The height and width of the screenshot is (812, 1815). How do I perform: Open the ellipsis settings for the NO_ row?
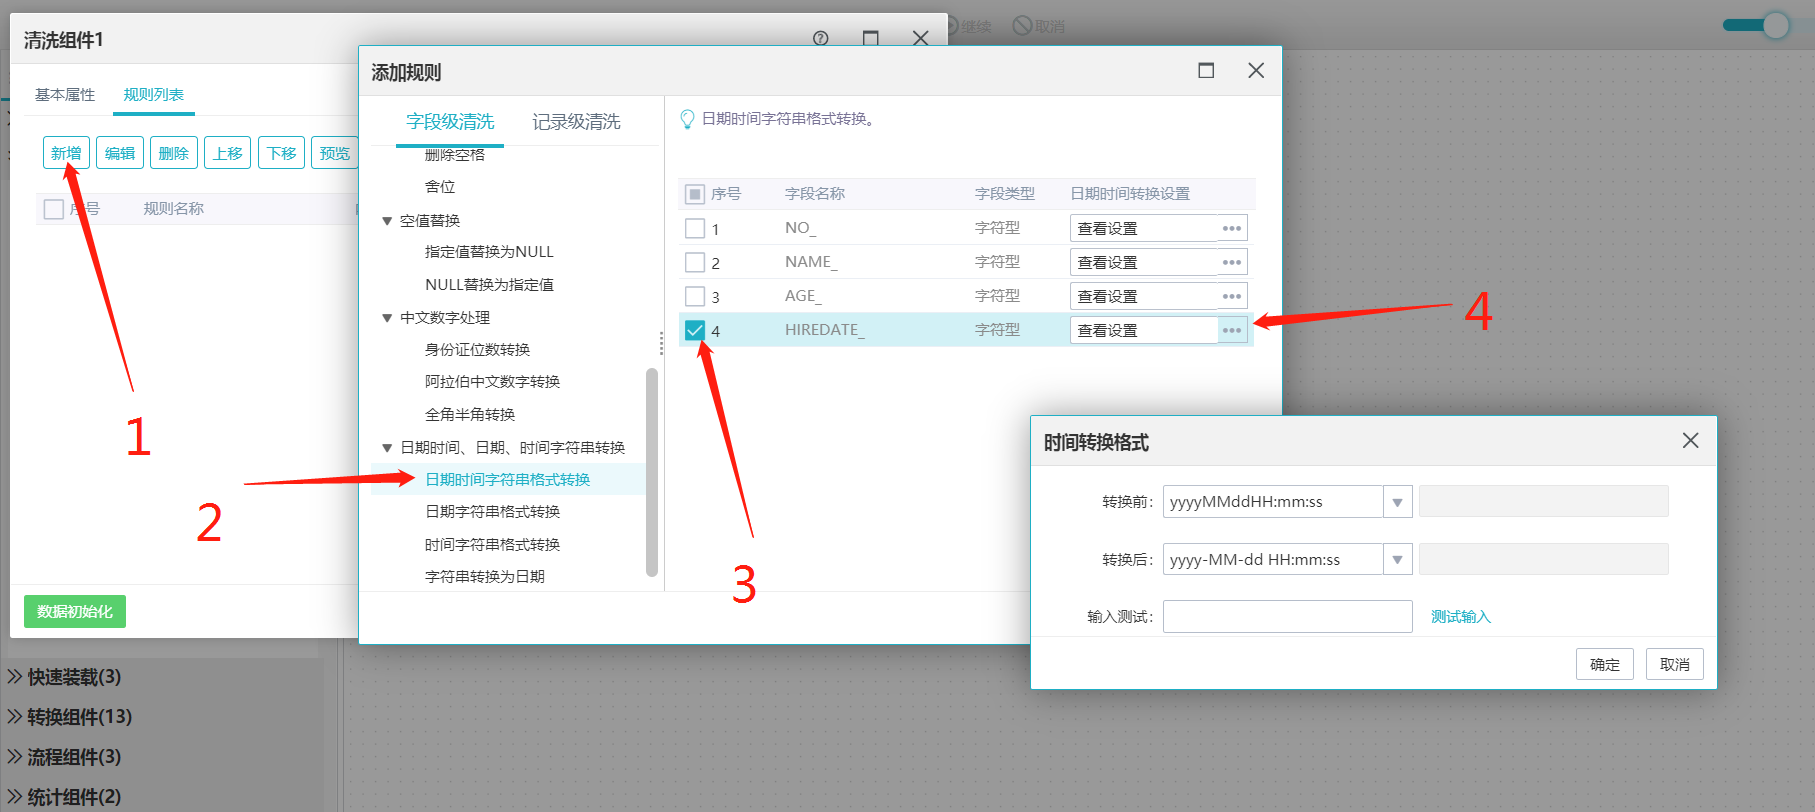[x=1232, y=228]
